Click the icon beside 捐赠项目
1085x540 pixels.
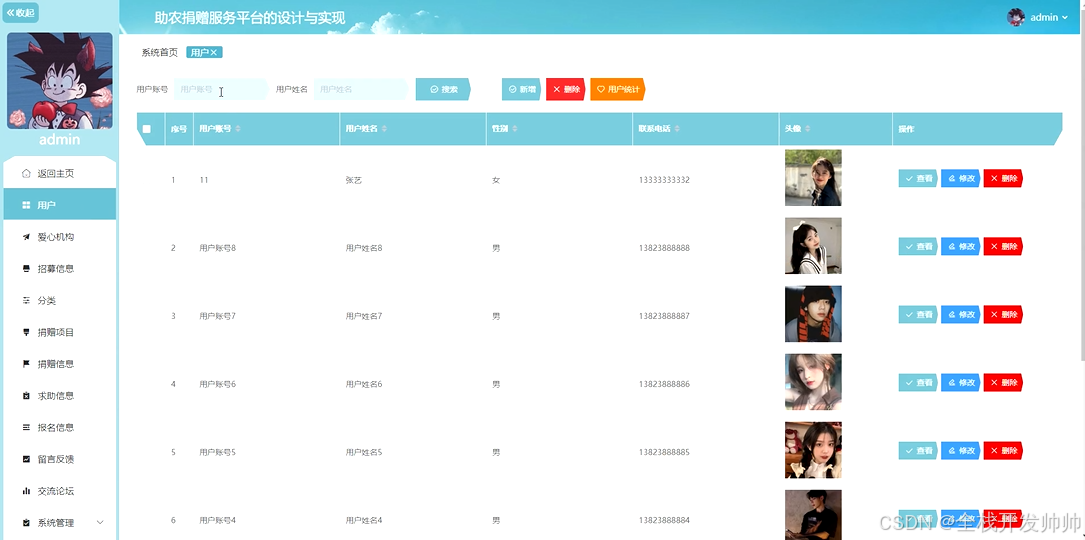click(26, 332)
